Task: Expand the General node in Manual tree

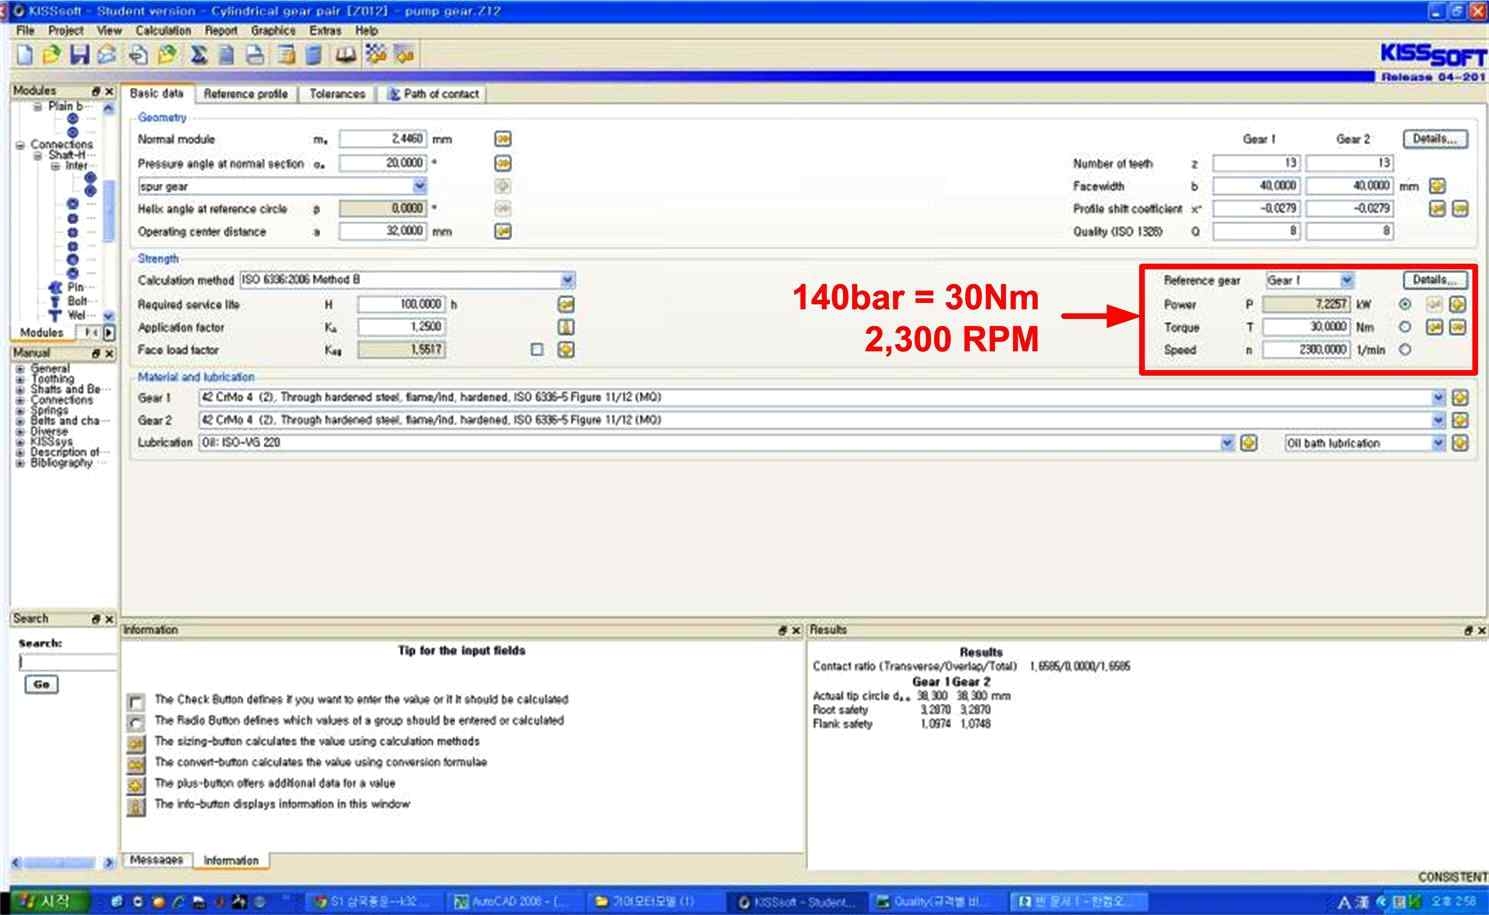Action: click(20, 369)
